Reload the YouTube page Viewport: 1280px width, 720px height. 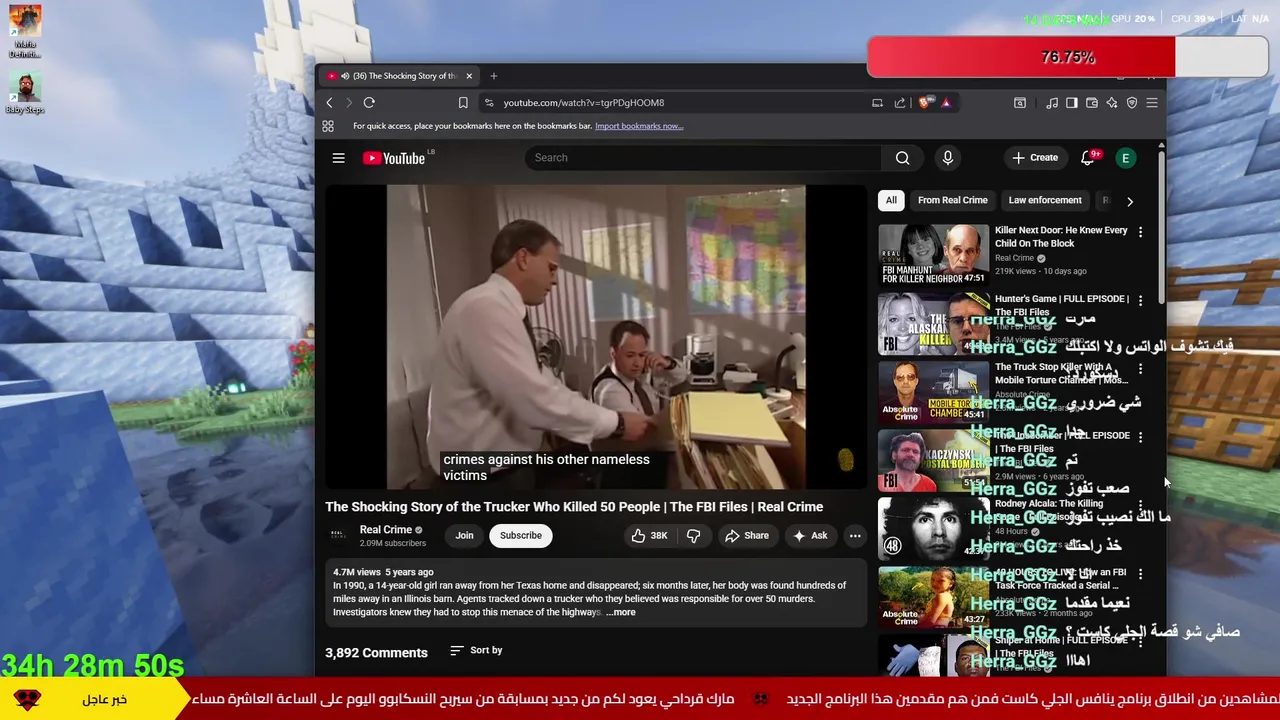(369, 102)
